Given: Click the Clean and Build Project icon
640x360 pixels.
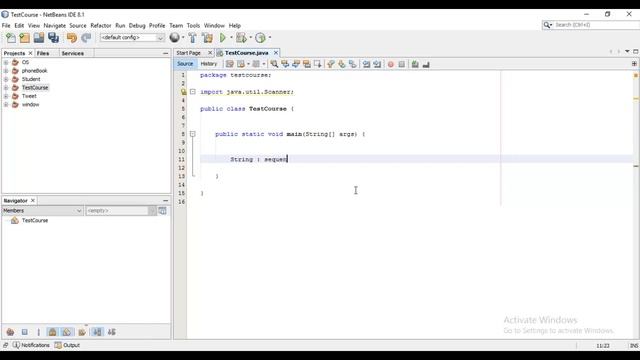Looking at the screenshot, I should point(207,38).
